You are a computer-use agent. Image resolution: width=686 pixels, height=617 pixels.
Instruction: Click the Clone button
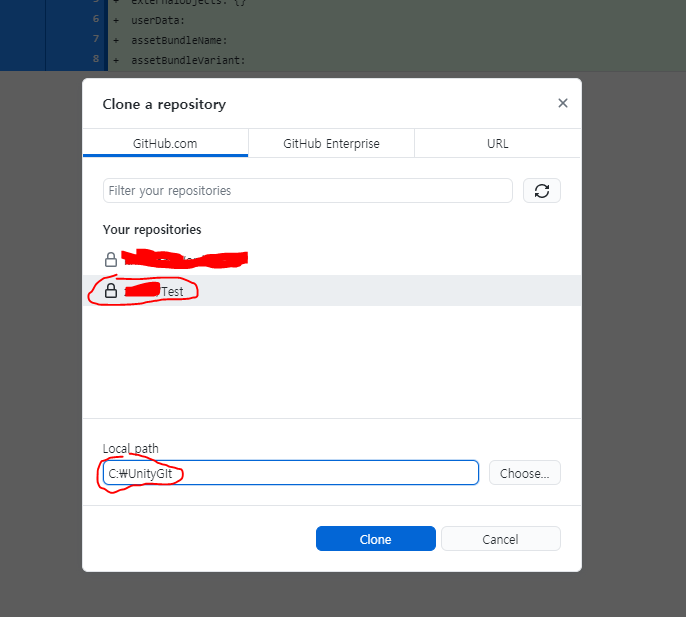coord(375,539)
